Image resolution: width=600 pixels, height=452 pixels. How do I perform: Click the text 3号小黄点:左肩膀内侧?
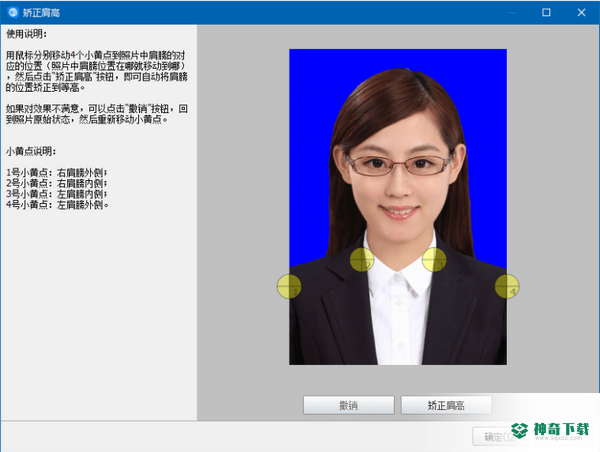(57, 194)
